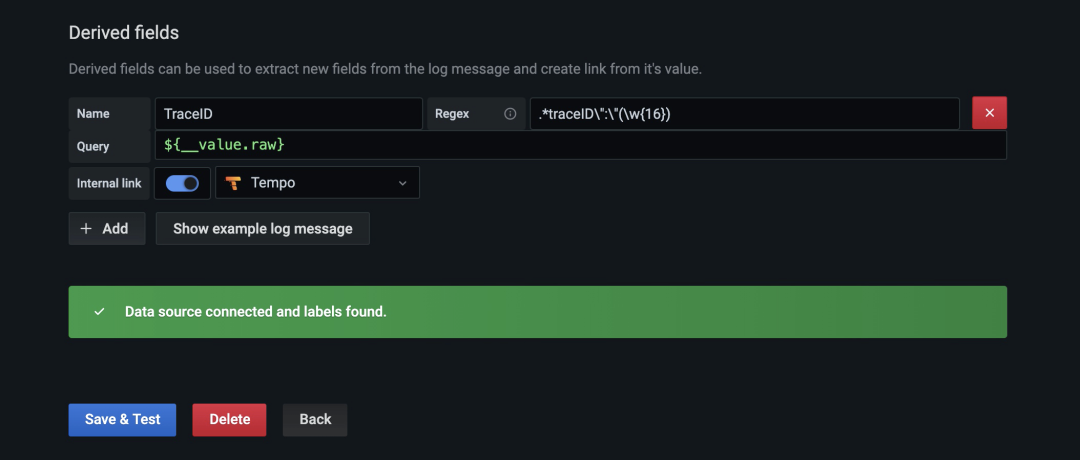Click into the Regex pattern input
Viewport: 1080px width, 460px height.
[x=745, y=114]
